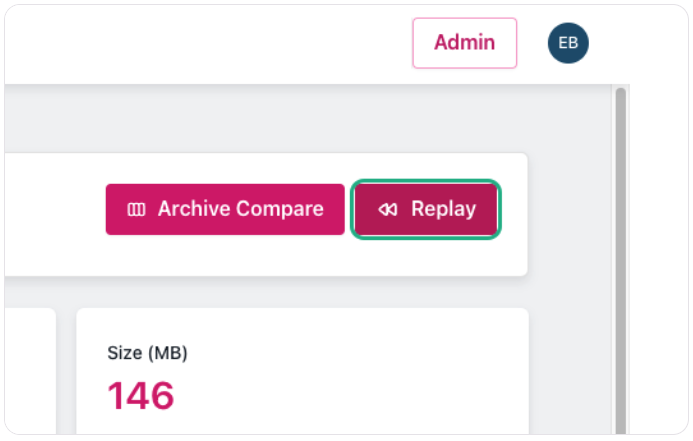Screen dimensions: 693x441
Task: Select the Size (MB) label
Action: click(147, 353)
